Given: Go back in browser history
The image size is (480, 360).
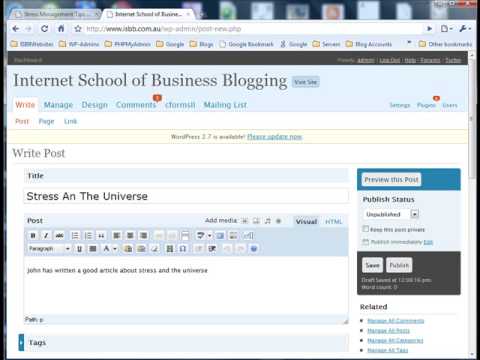Looking at the screenshot, I should 16,29.
